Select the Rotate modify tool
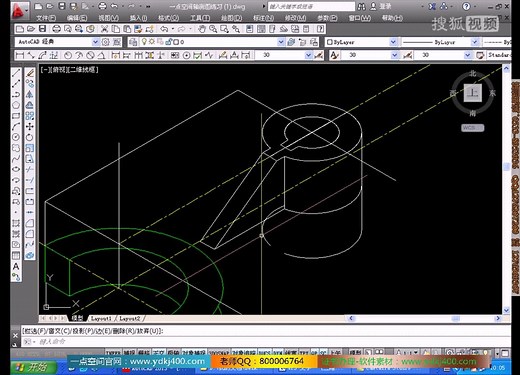Viewport: 520px width, 375px height. tap(30, 137)
